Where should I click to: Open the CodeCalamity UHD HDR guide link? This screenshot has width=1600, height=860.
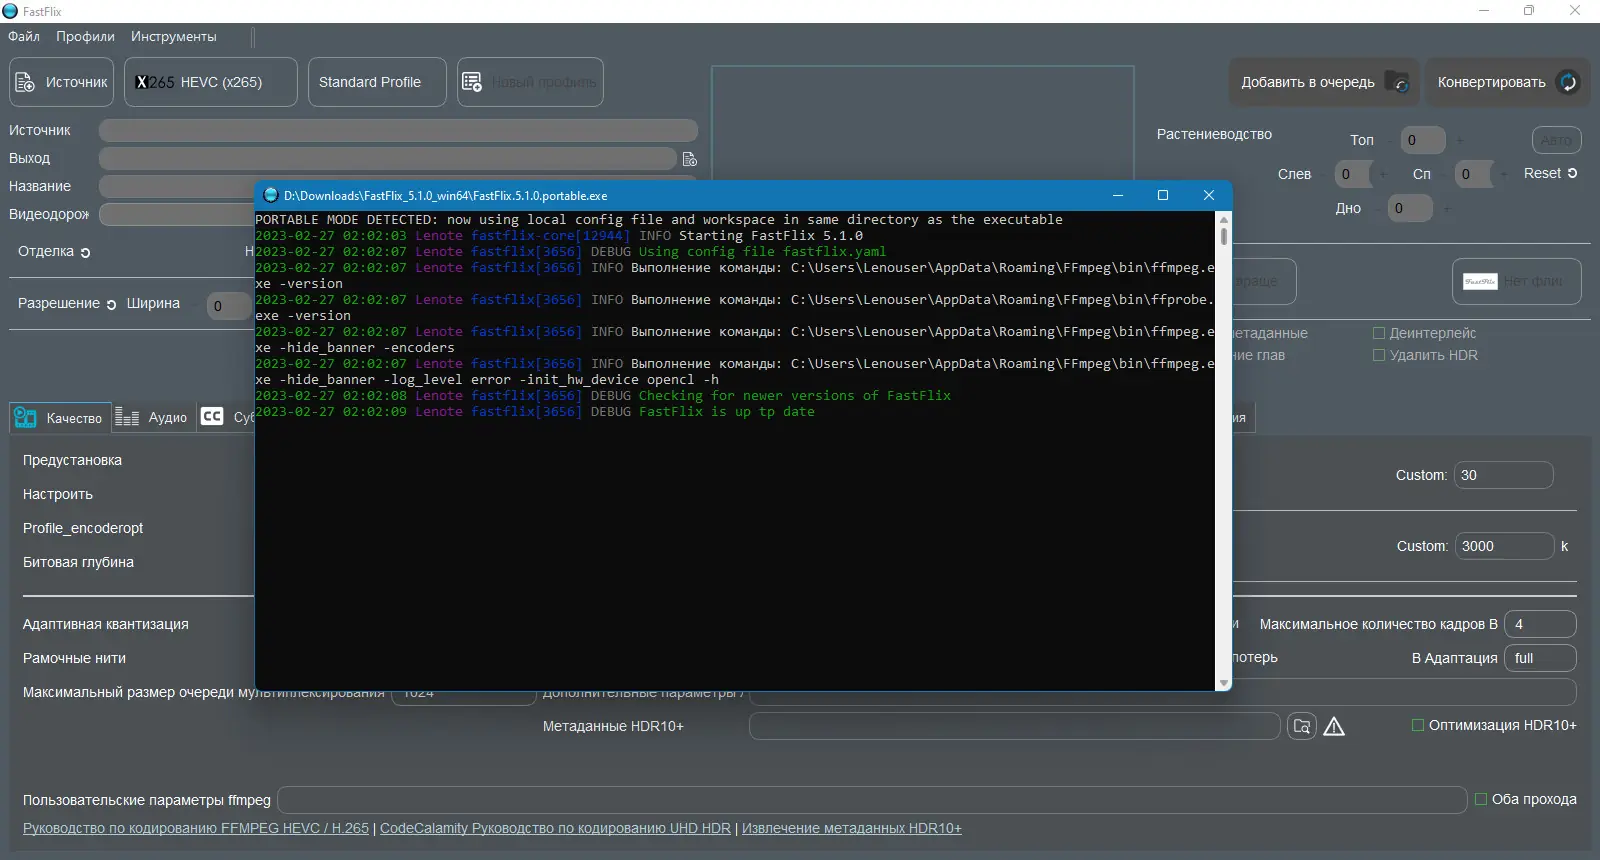(555, 828)
